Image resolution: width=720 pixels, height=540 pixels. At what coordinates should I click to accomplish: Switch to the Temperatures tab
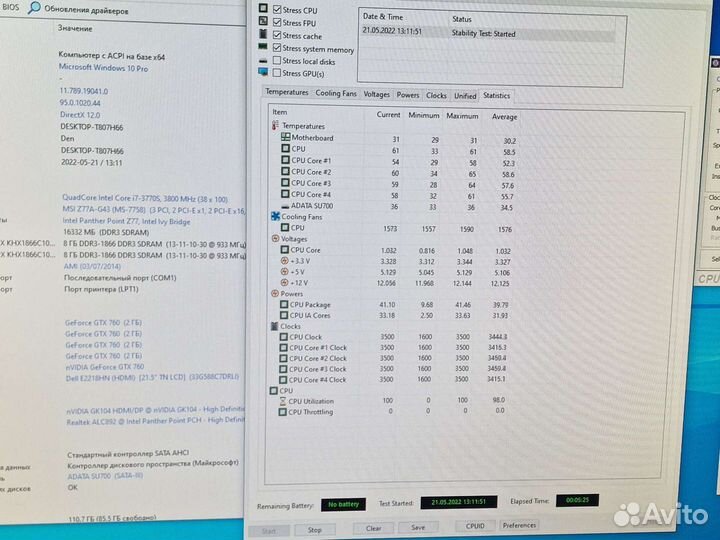point(287,92)
